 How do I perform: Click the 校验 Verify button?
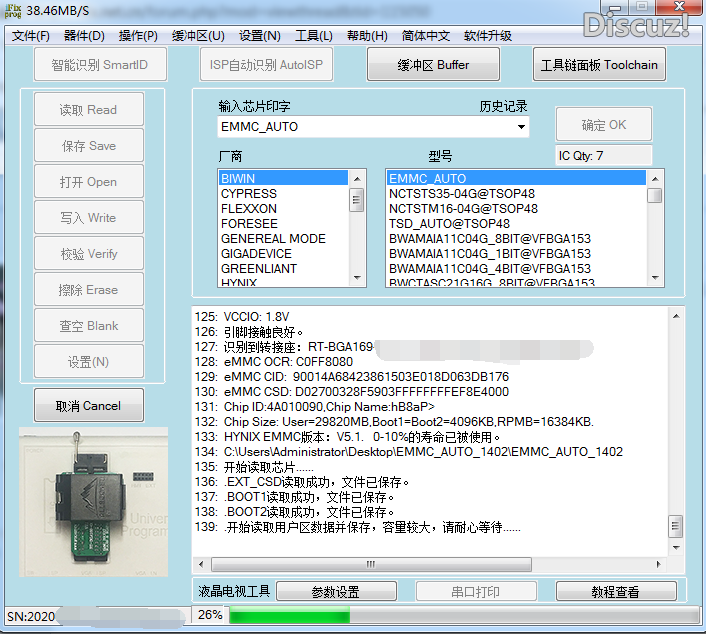point(89,254)
